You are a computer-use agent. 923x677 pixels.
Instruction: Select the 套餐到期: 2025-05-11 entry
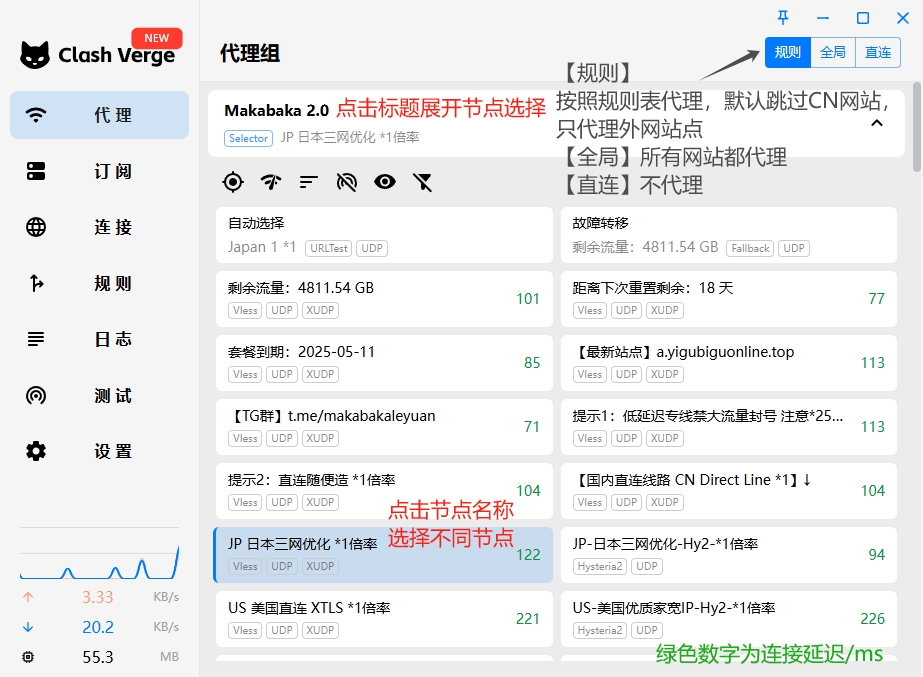[x=384, y=363]
